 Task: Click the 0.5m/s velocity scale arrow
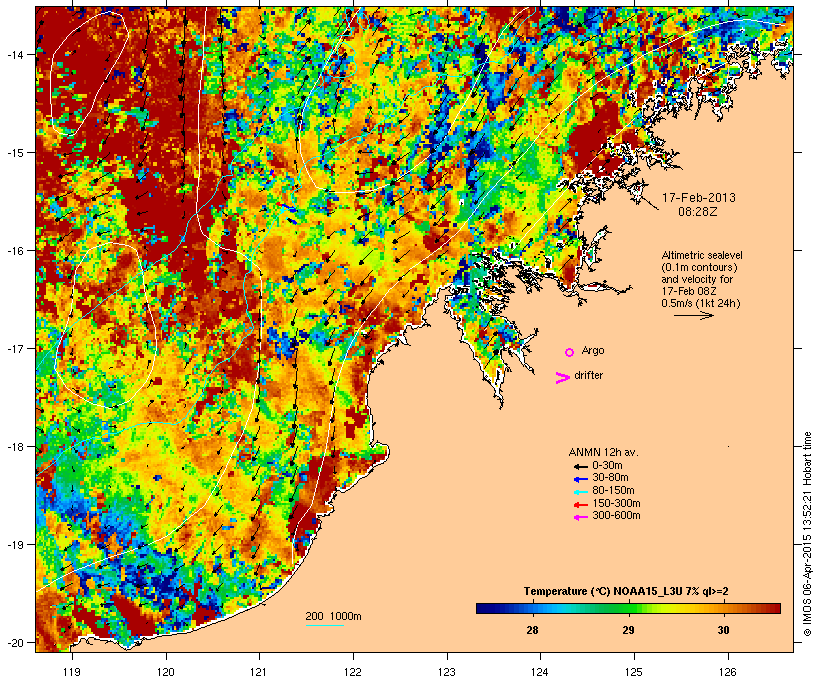(x=693, y=315)
